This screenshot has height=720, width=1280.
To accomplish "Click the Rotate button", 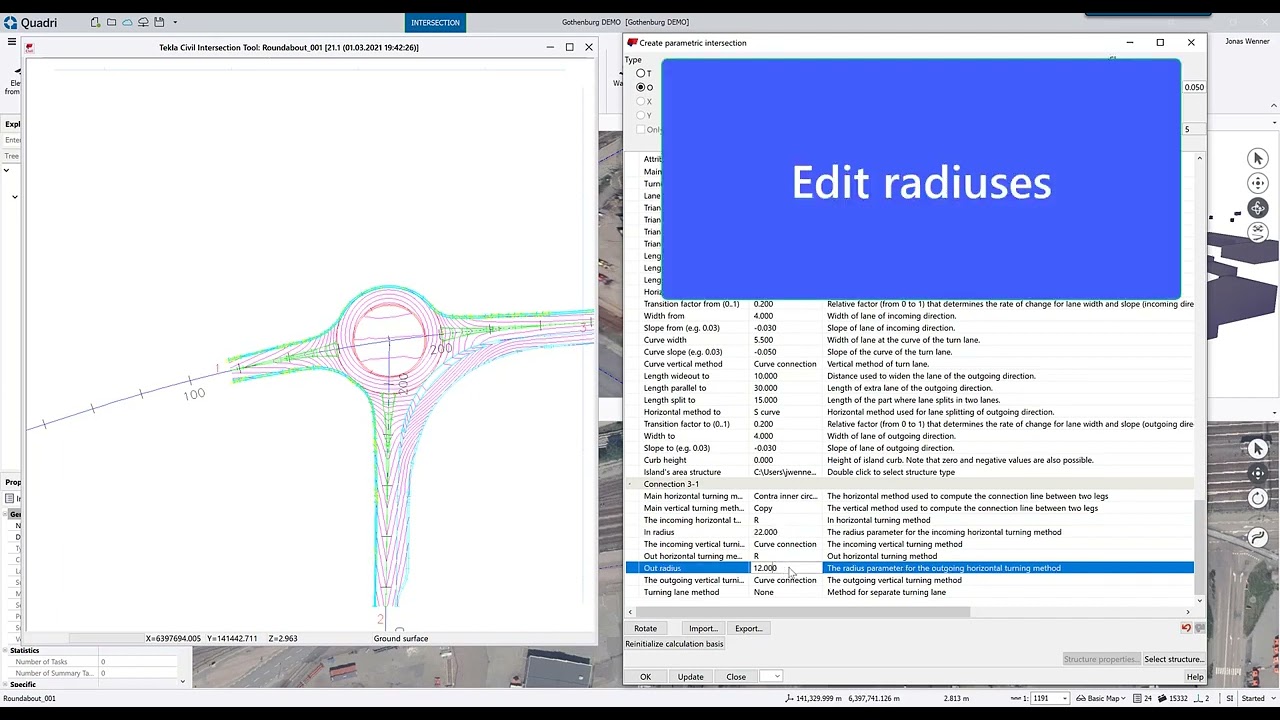I will tap(645, 628).
